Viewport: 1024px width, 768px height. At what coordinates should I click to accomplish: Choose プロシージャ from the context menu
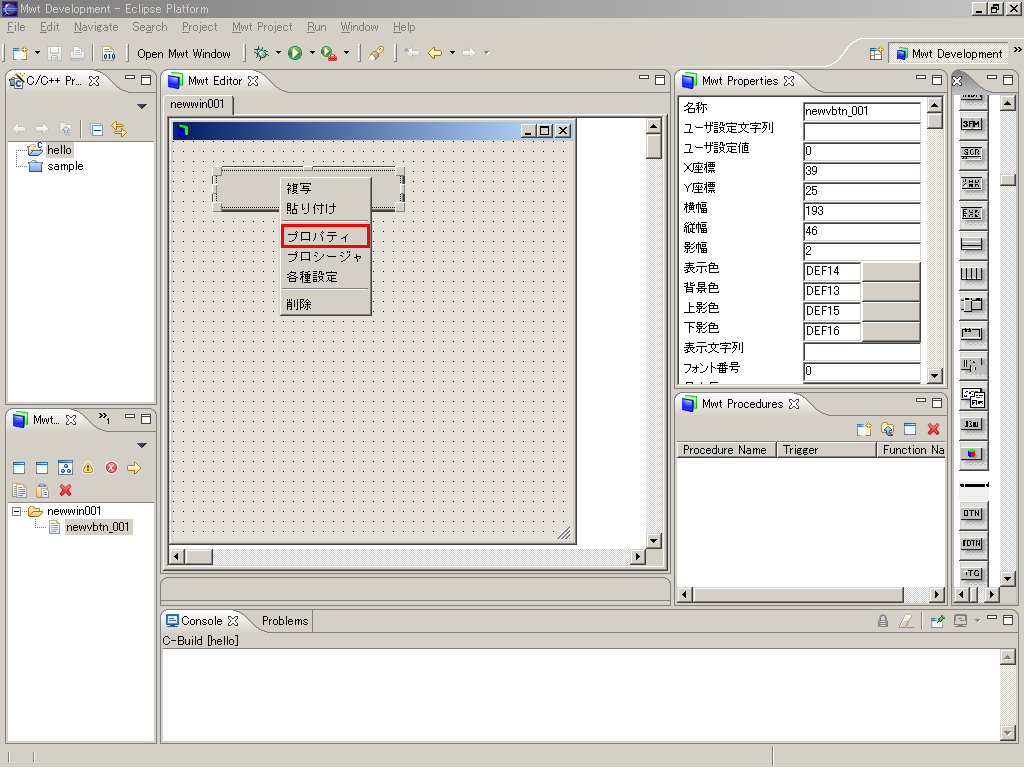325,257
